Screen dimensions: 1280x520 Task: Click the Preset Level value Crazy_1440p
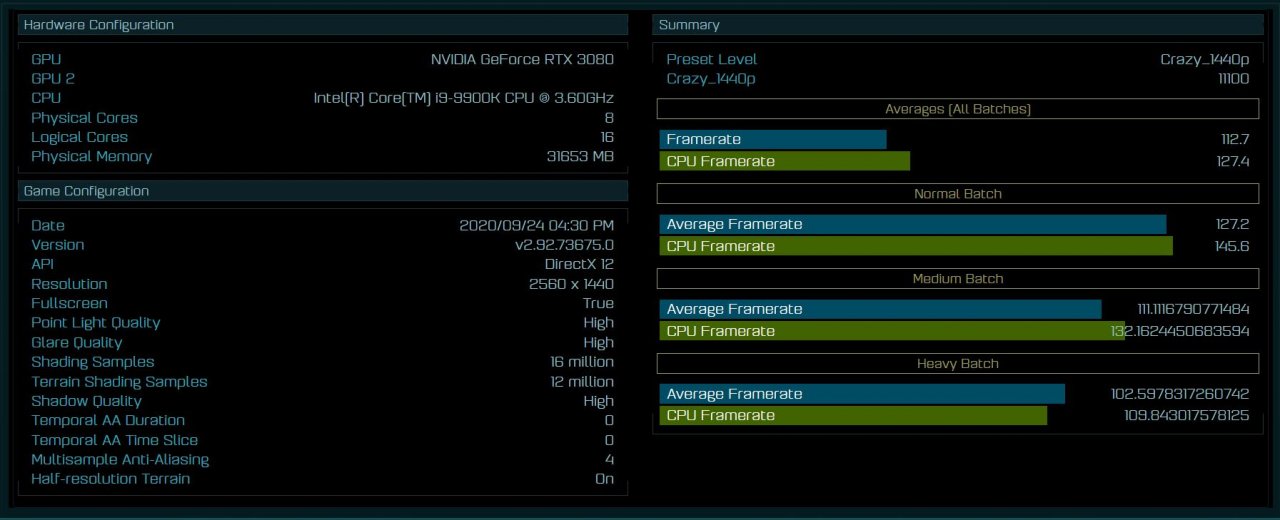point(1204,59)
